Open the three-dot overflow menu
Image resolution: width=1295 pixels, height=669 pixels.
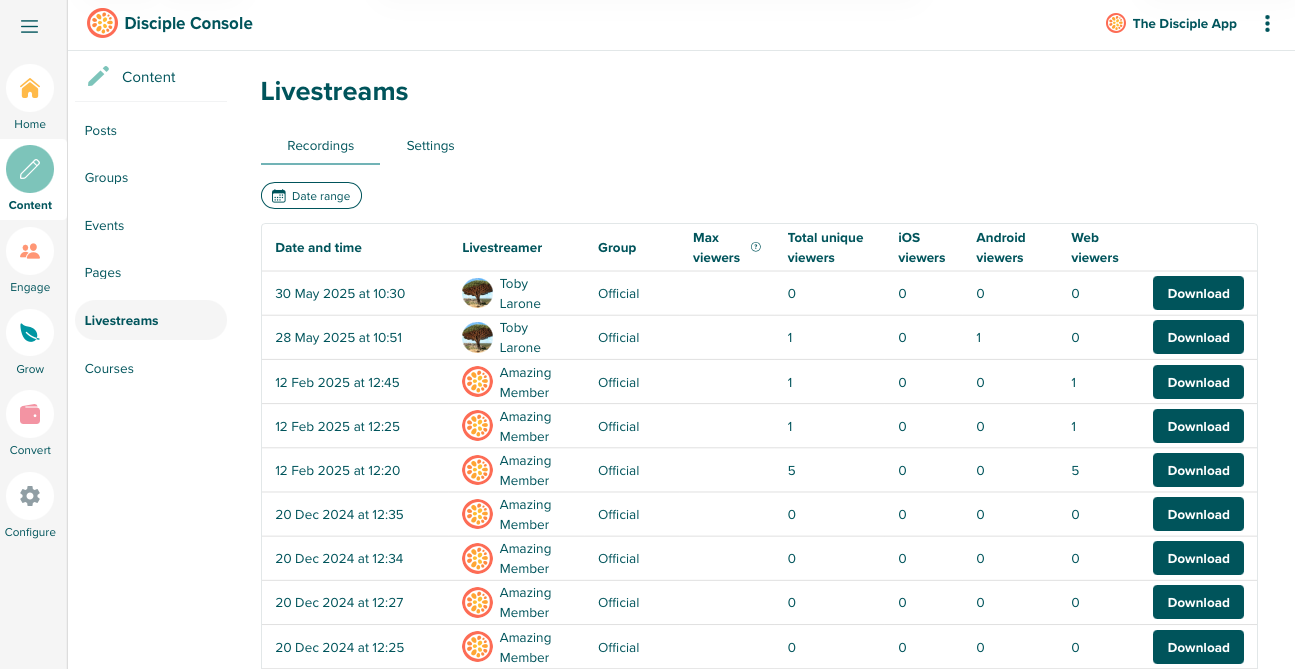pyautogui.click(x=1267, y=22)
